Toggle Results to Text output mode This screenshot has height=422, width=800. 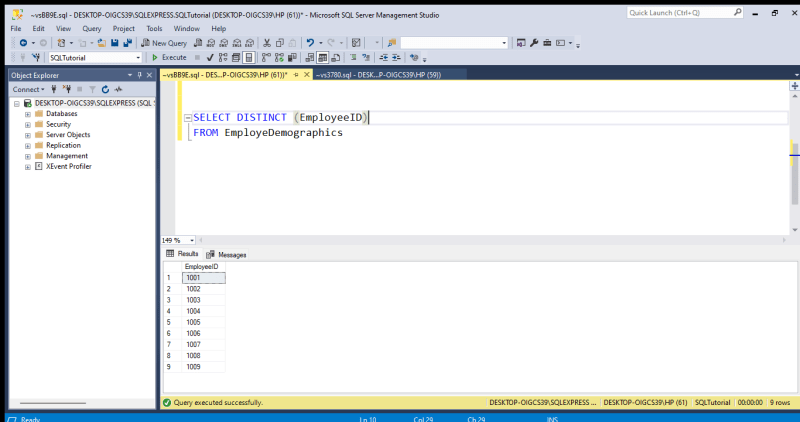tap(310, 58)
